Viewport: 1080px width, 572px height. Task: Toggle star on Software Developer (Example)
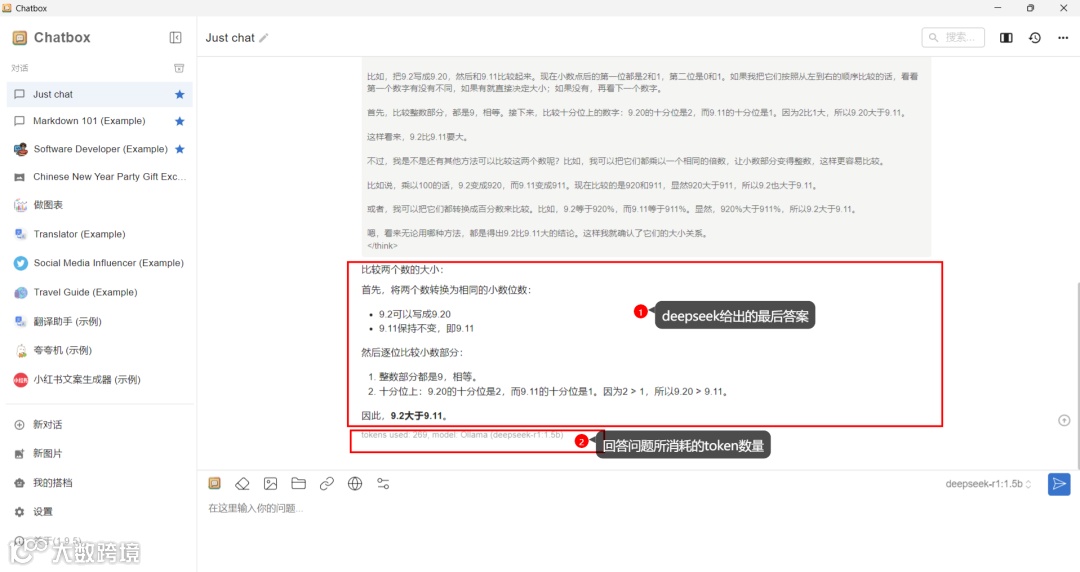180,149
